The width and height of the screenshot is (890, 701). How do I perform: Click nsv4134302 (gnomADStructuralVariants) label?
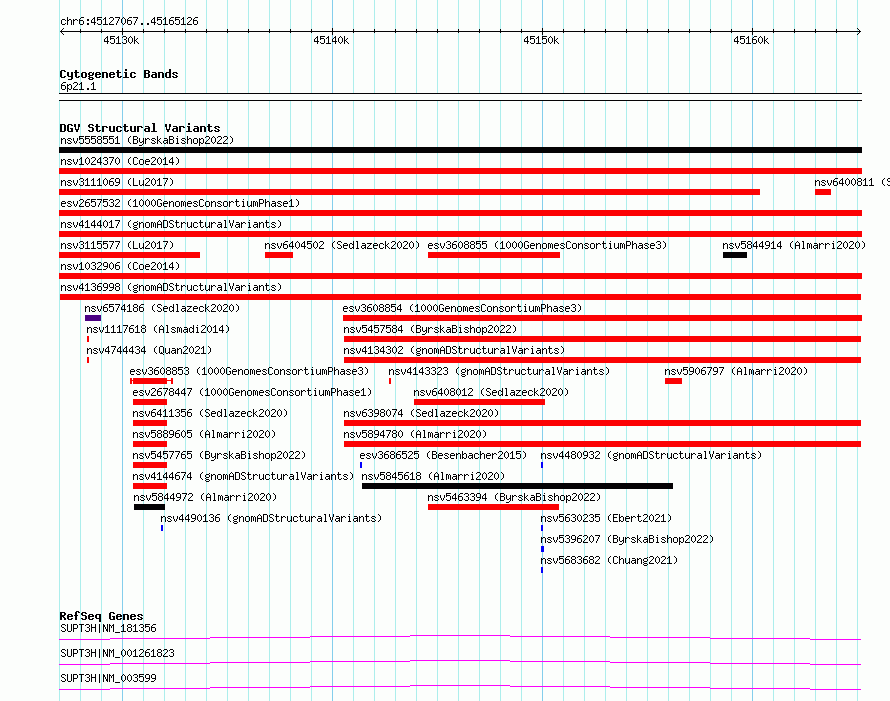(x=454, y=350)
